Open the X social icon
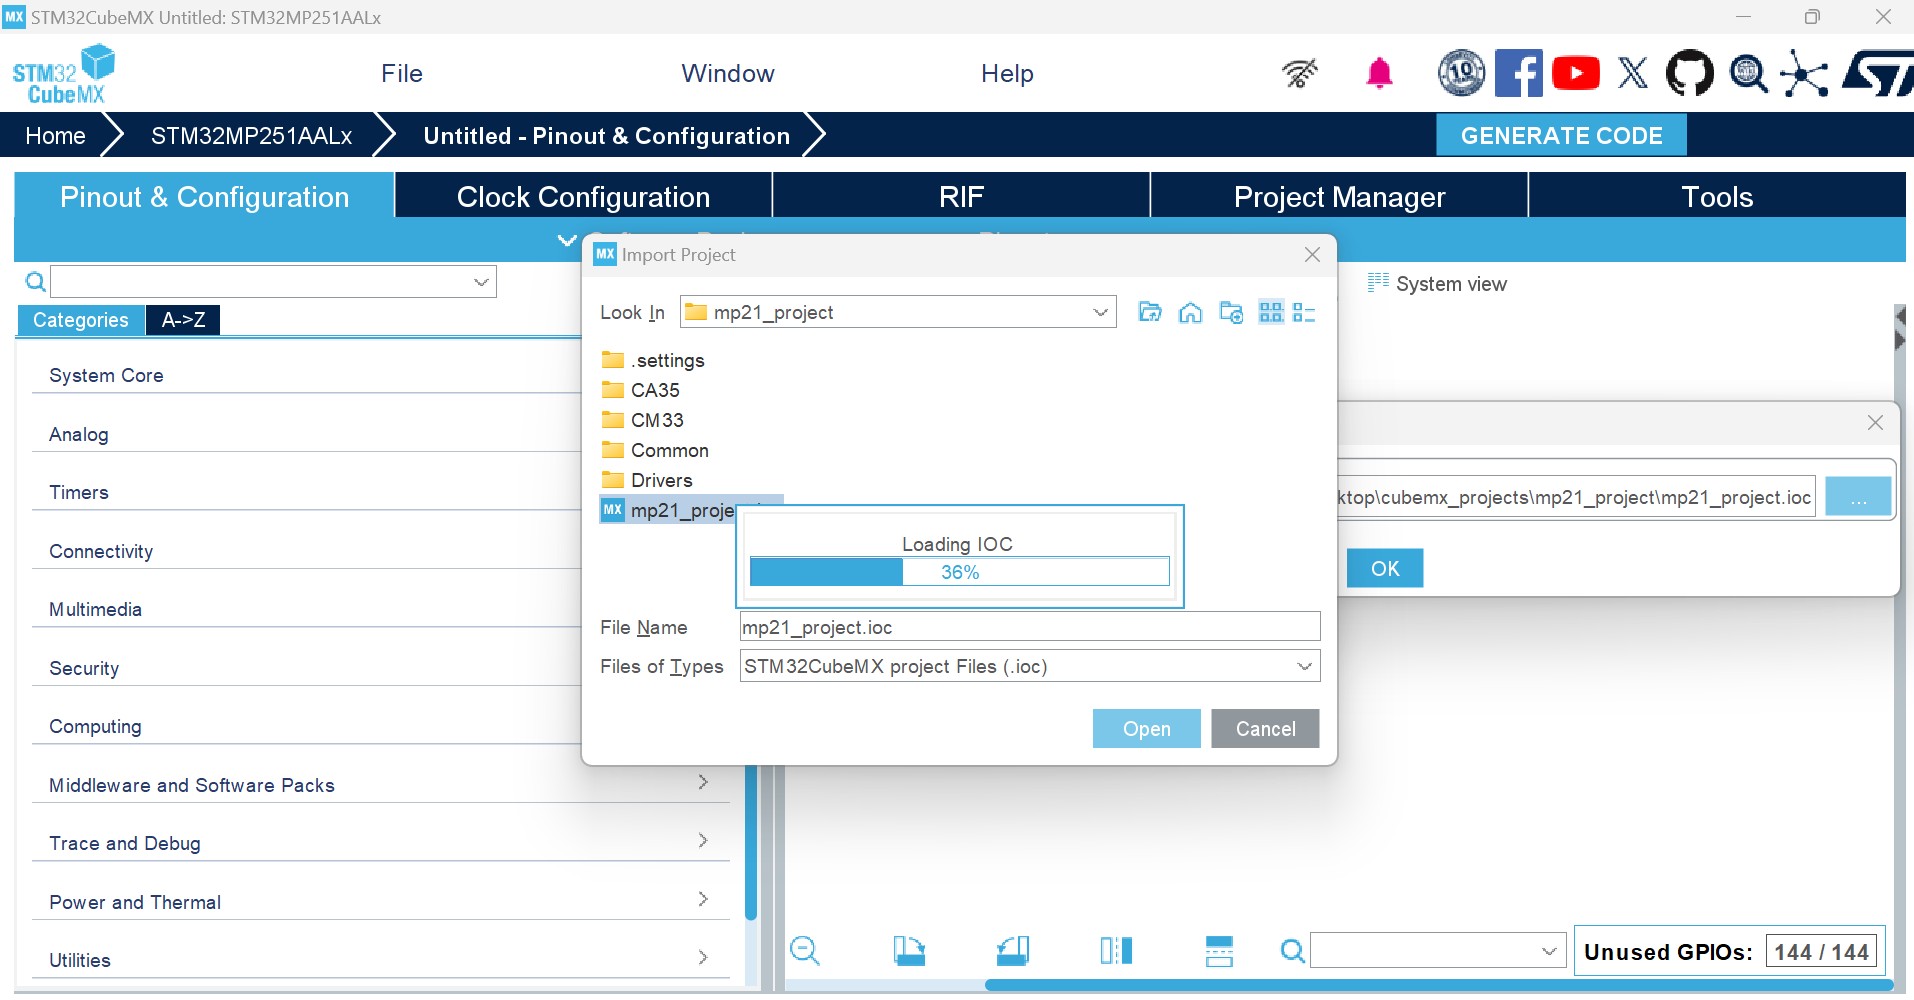 point(1633,73)
